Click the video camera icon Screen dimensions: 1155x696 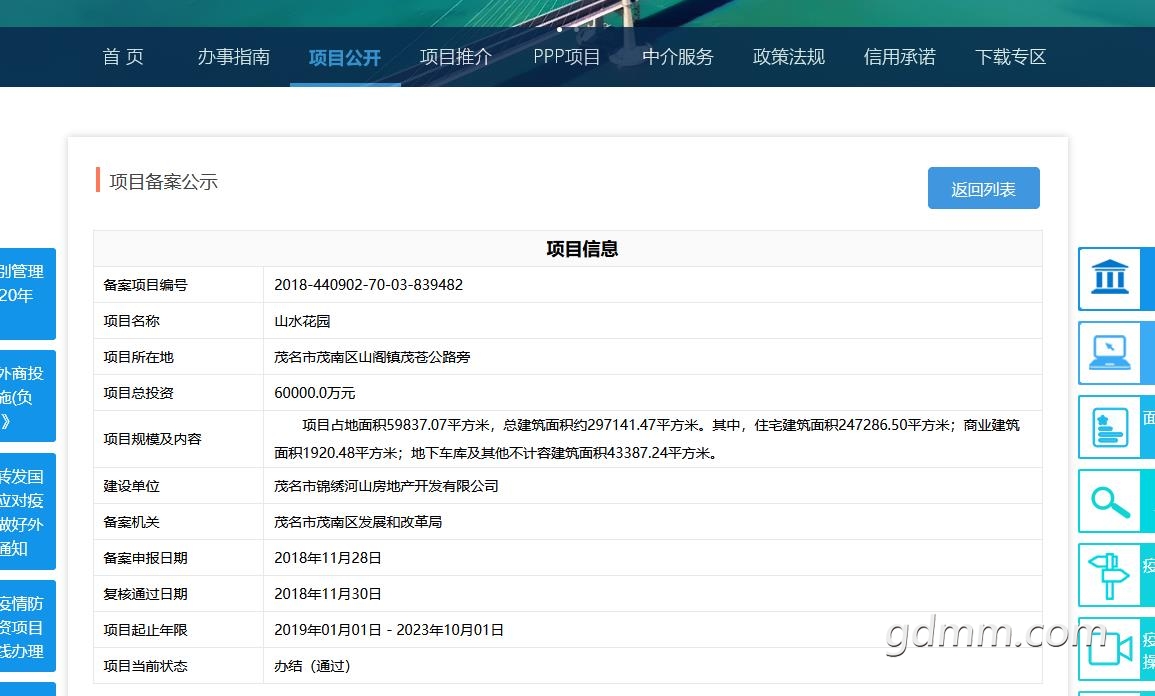[1110, 648]
